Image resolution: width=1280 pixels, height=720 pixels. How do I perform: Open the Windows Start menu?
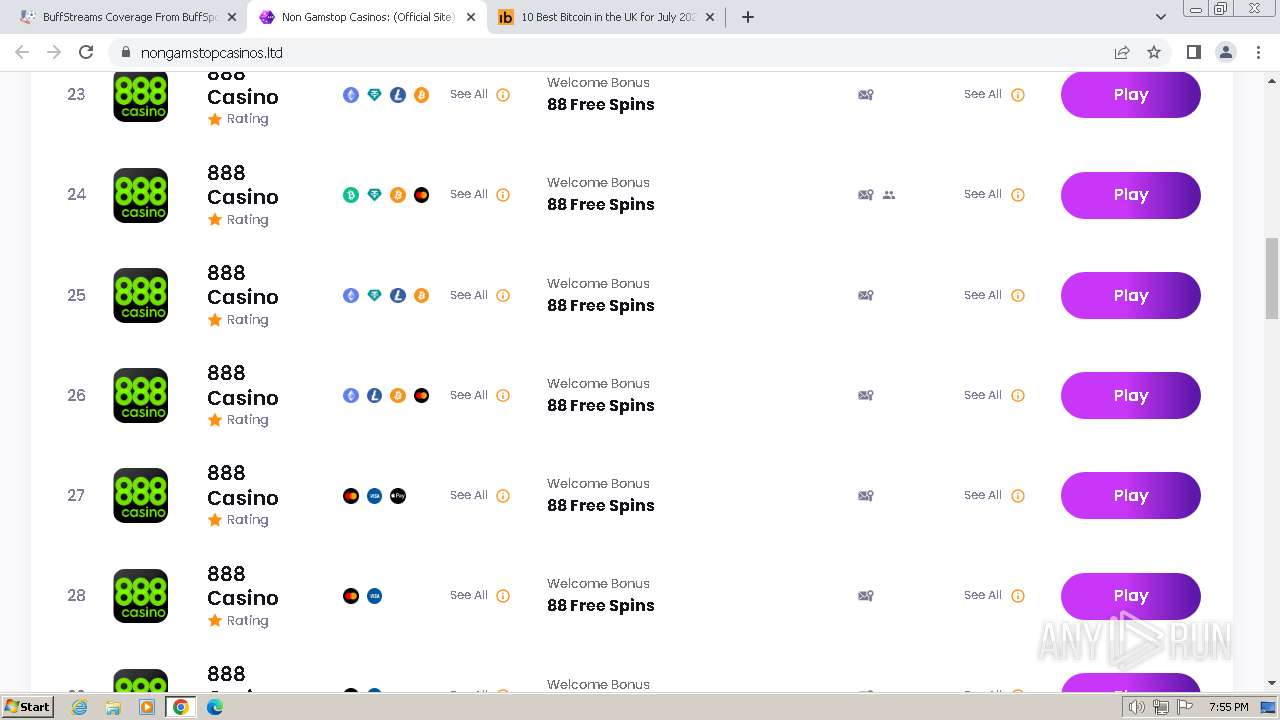coord(28,707)
